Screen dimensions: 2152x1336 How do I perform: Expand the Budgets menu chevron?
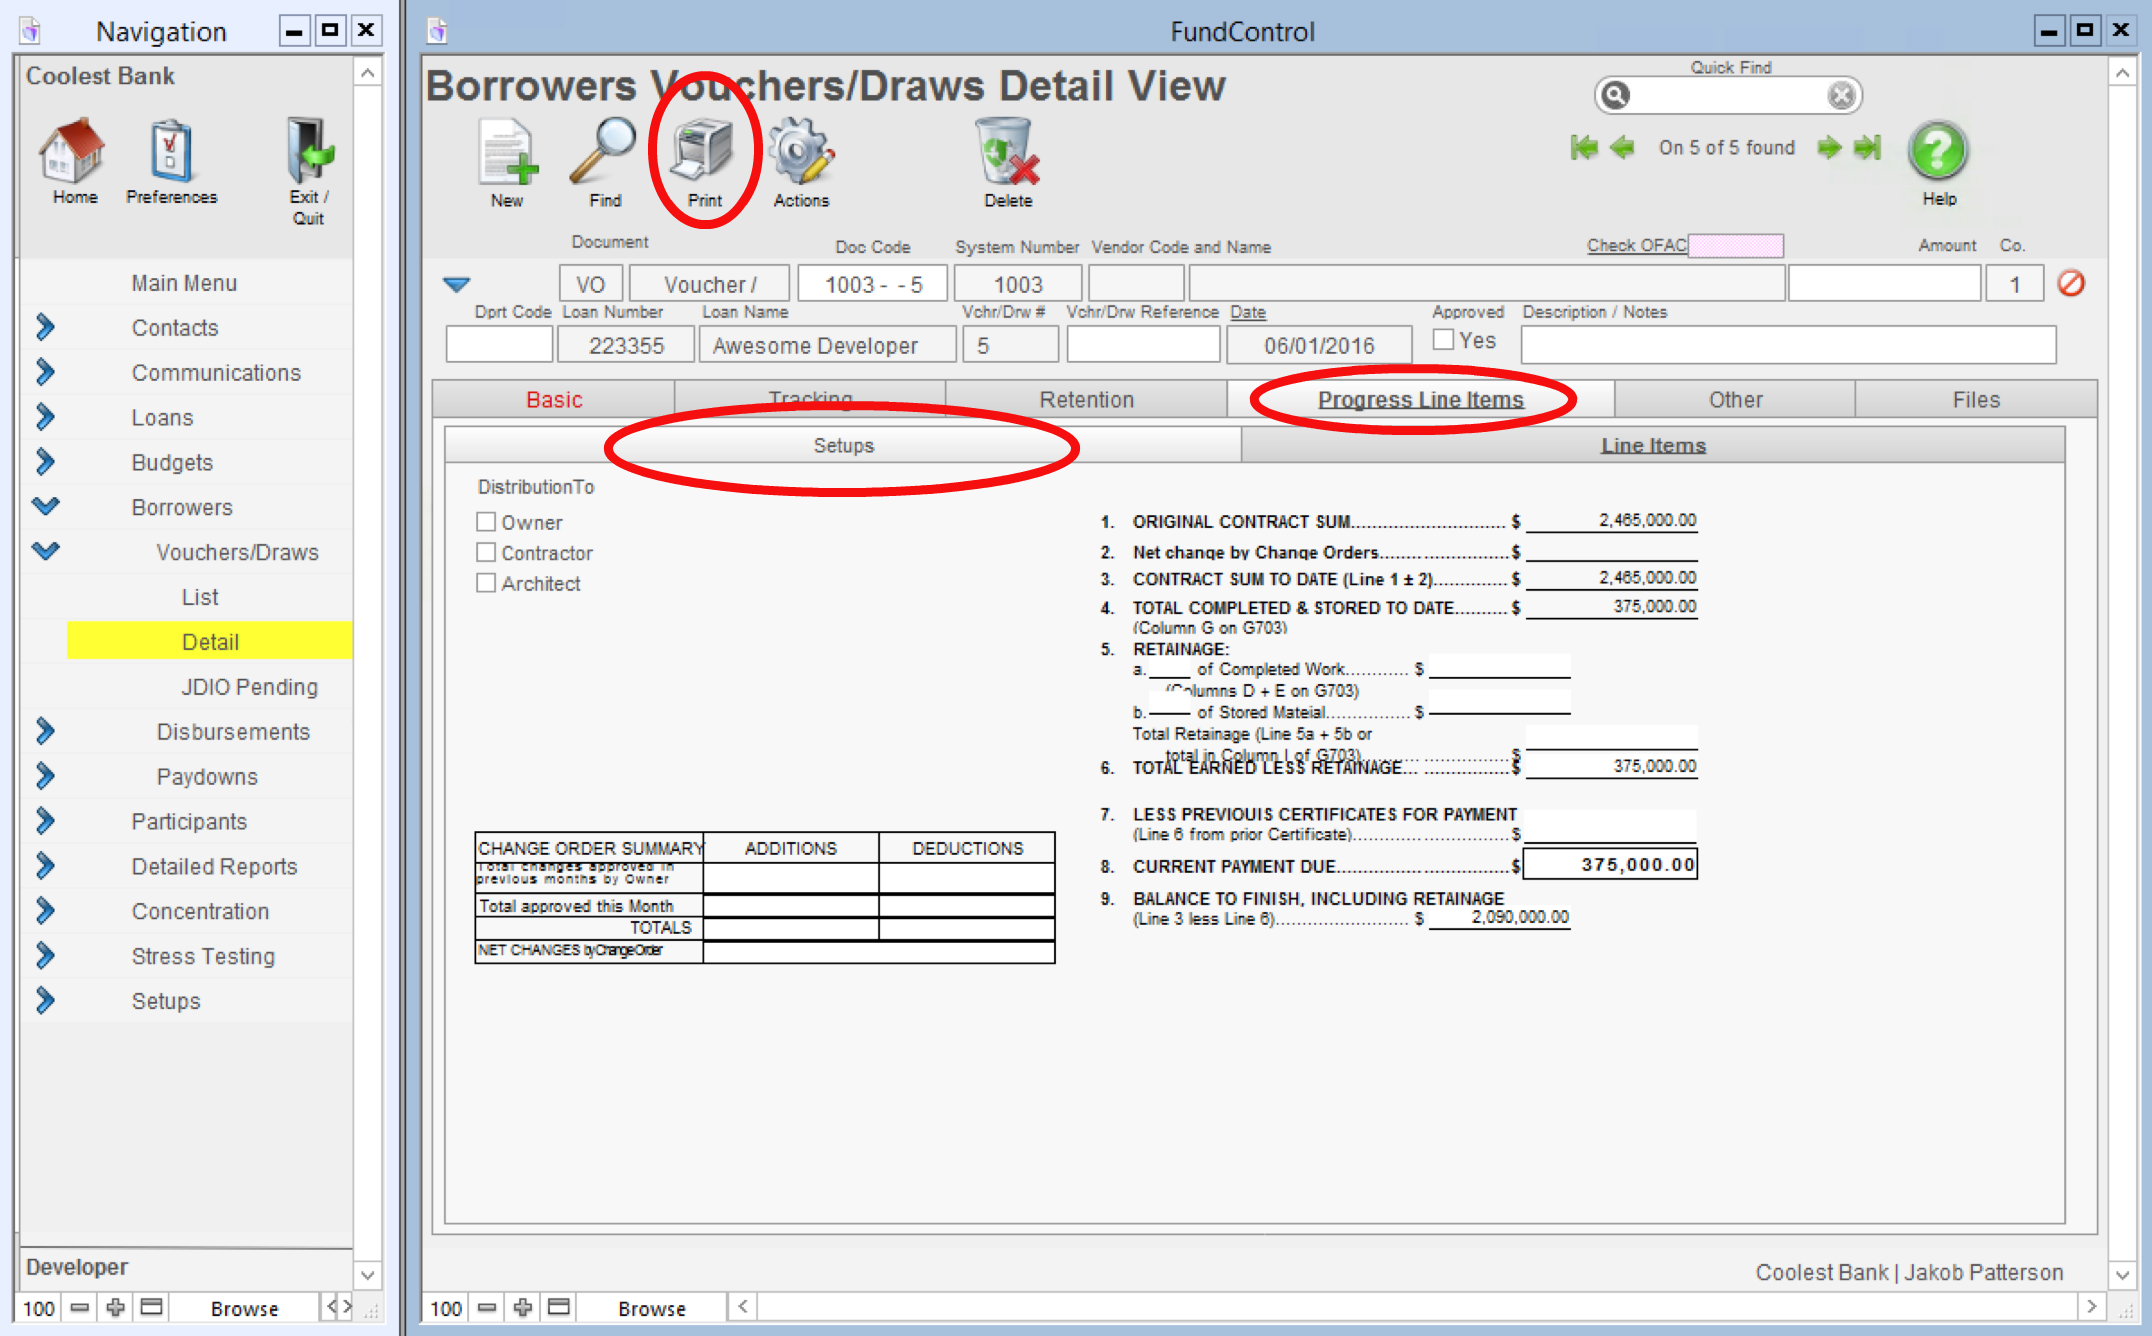tap(45, 462)
